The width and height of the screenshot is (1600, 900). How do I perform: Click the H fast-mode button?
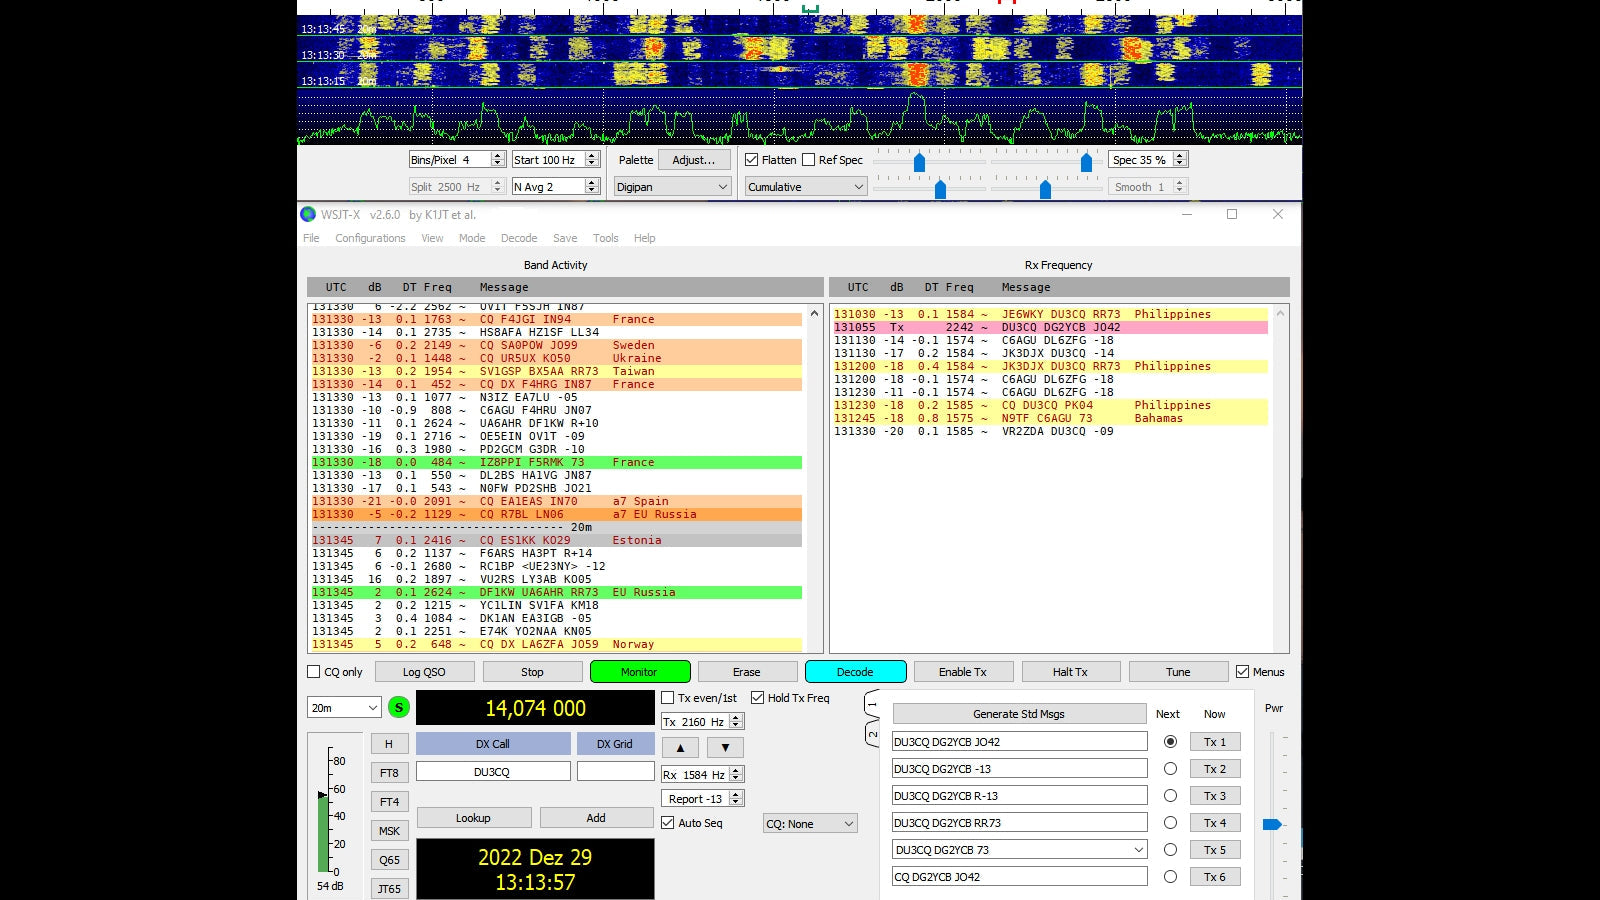coord(389,743)
